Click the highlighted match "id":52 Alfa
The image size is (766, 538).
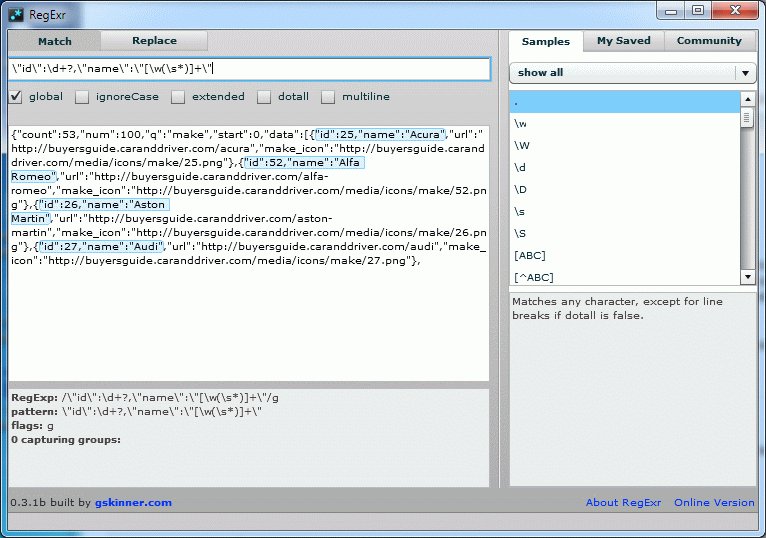pos(304,162)
